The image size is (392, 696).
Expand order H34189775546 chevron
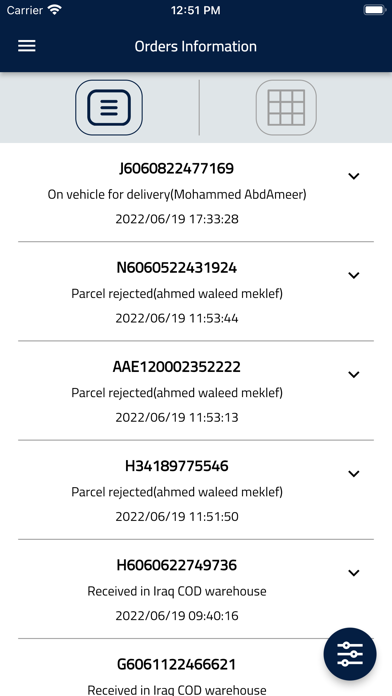point(353,474)
